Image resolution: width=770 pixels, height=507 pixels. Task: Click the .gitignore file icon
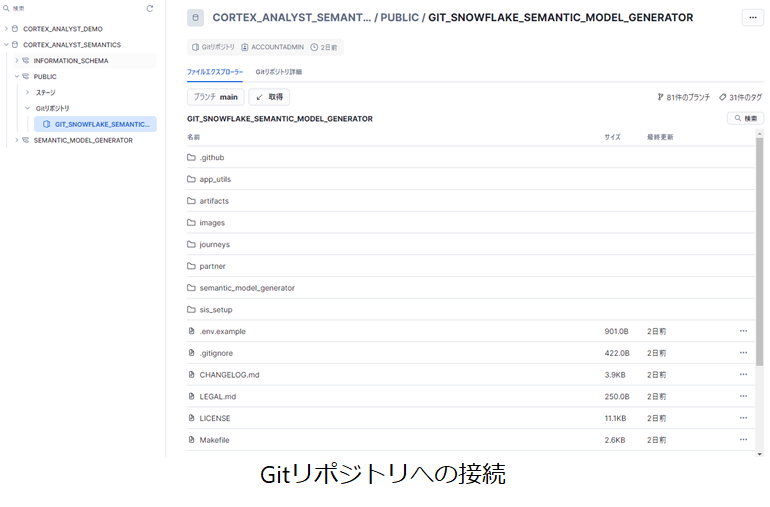[x=192, y=353]
